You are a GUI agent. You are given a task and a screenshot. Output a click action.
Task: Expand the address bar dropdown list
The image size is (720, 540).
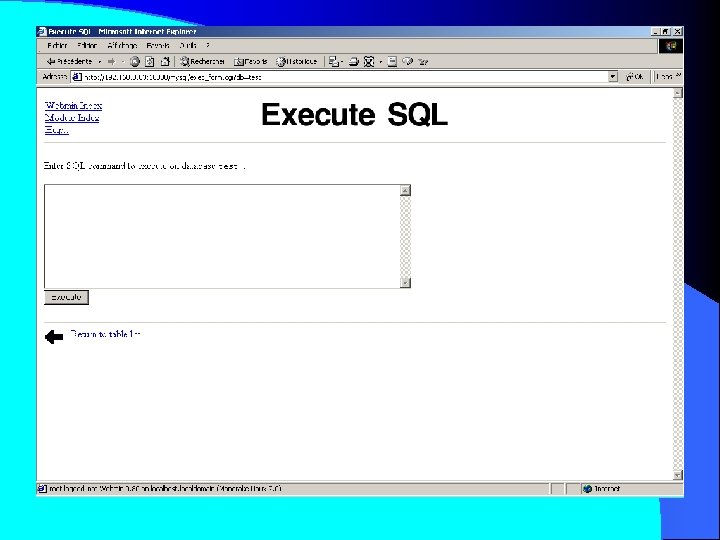pyautogui.click(x=613, y=77)
